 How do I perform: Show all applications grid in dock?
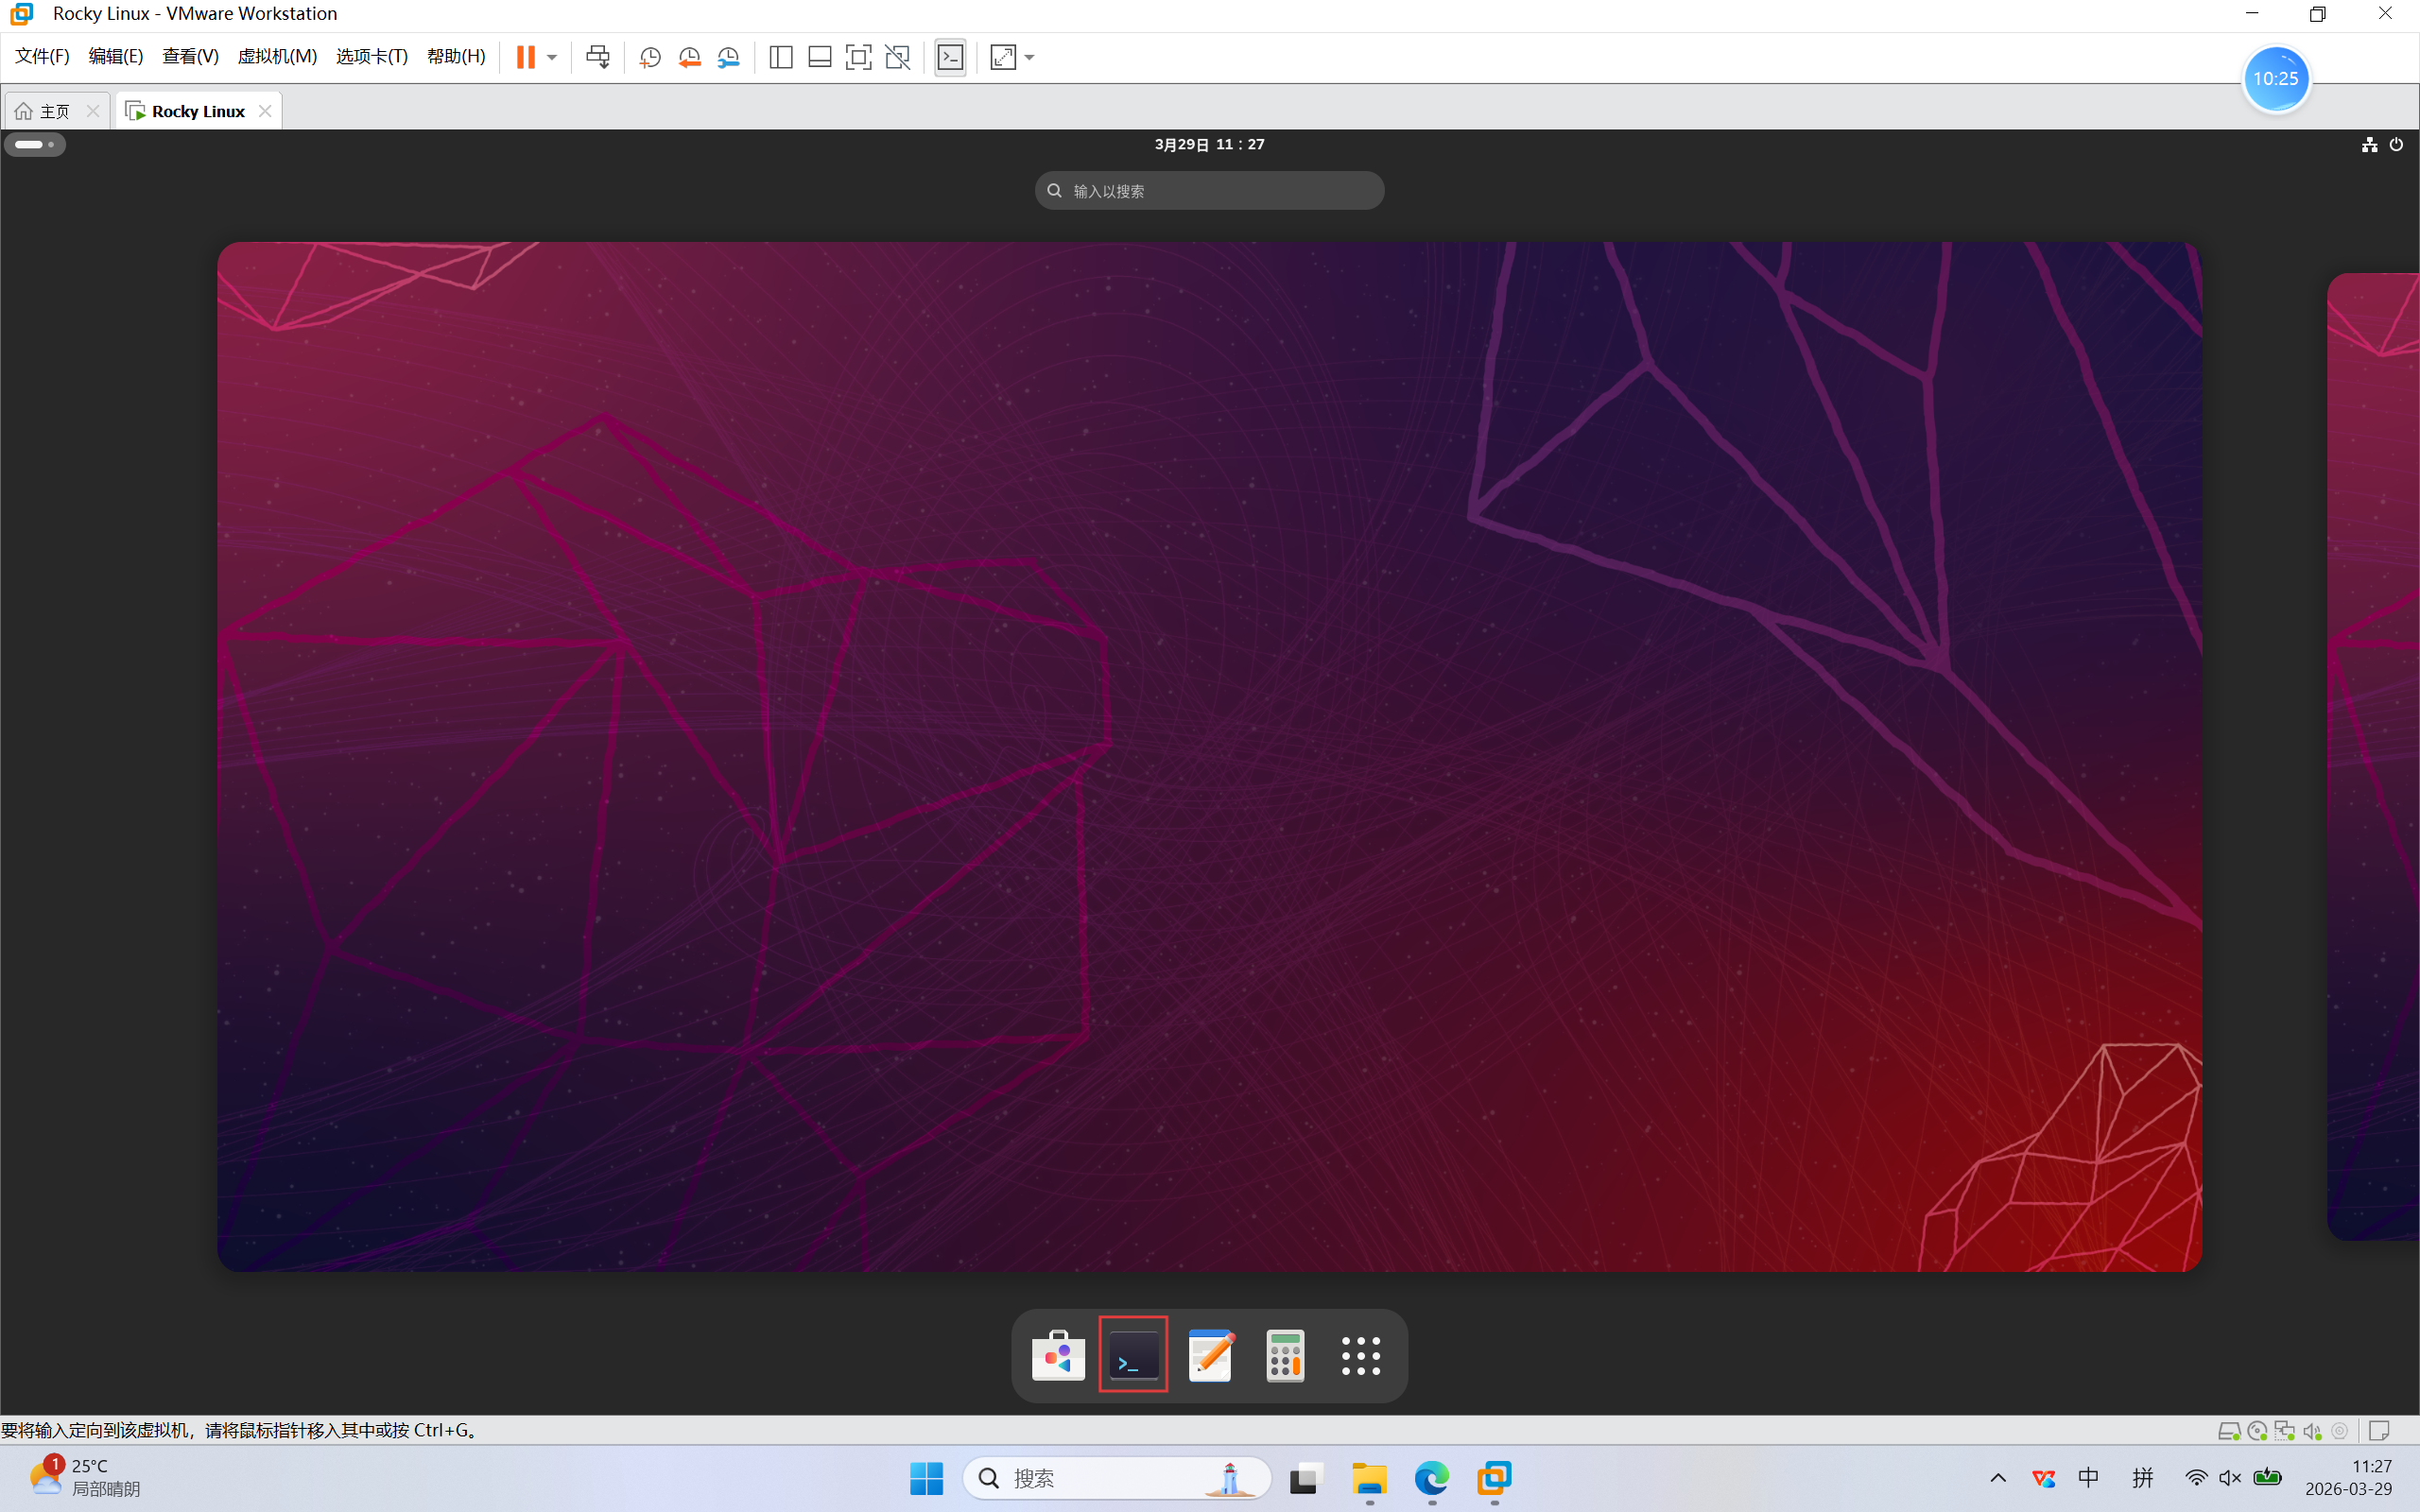coord(1360,1355)
